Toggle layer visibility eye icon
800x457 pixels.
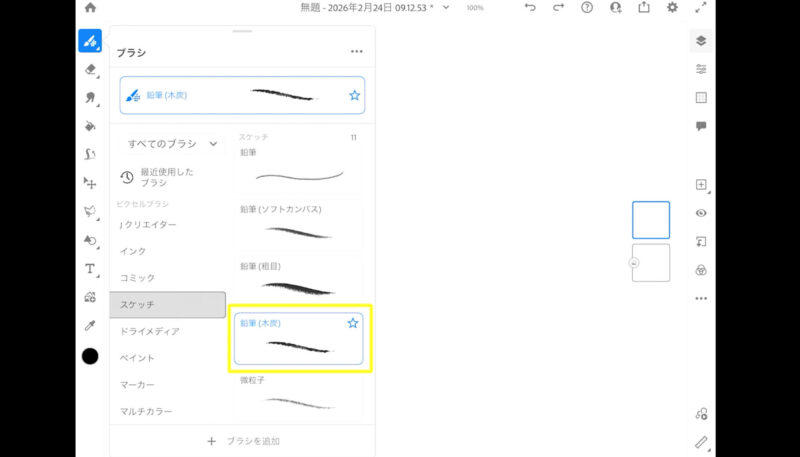701,213
